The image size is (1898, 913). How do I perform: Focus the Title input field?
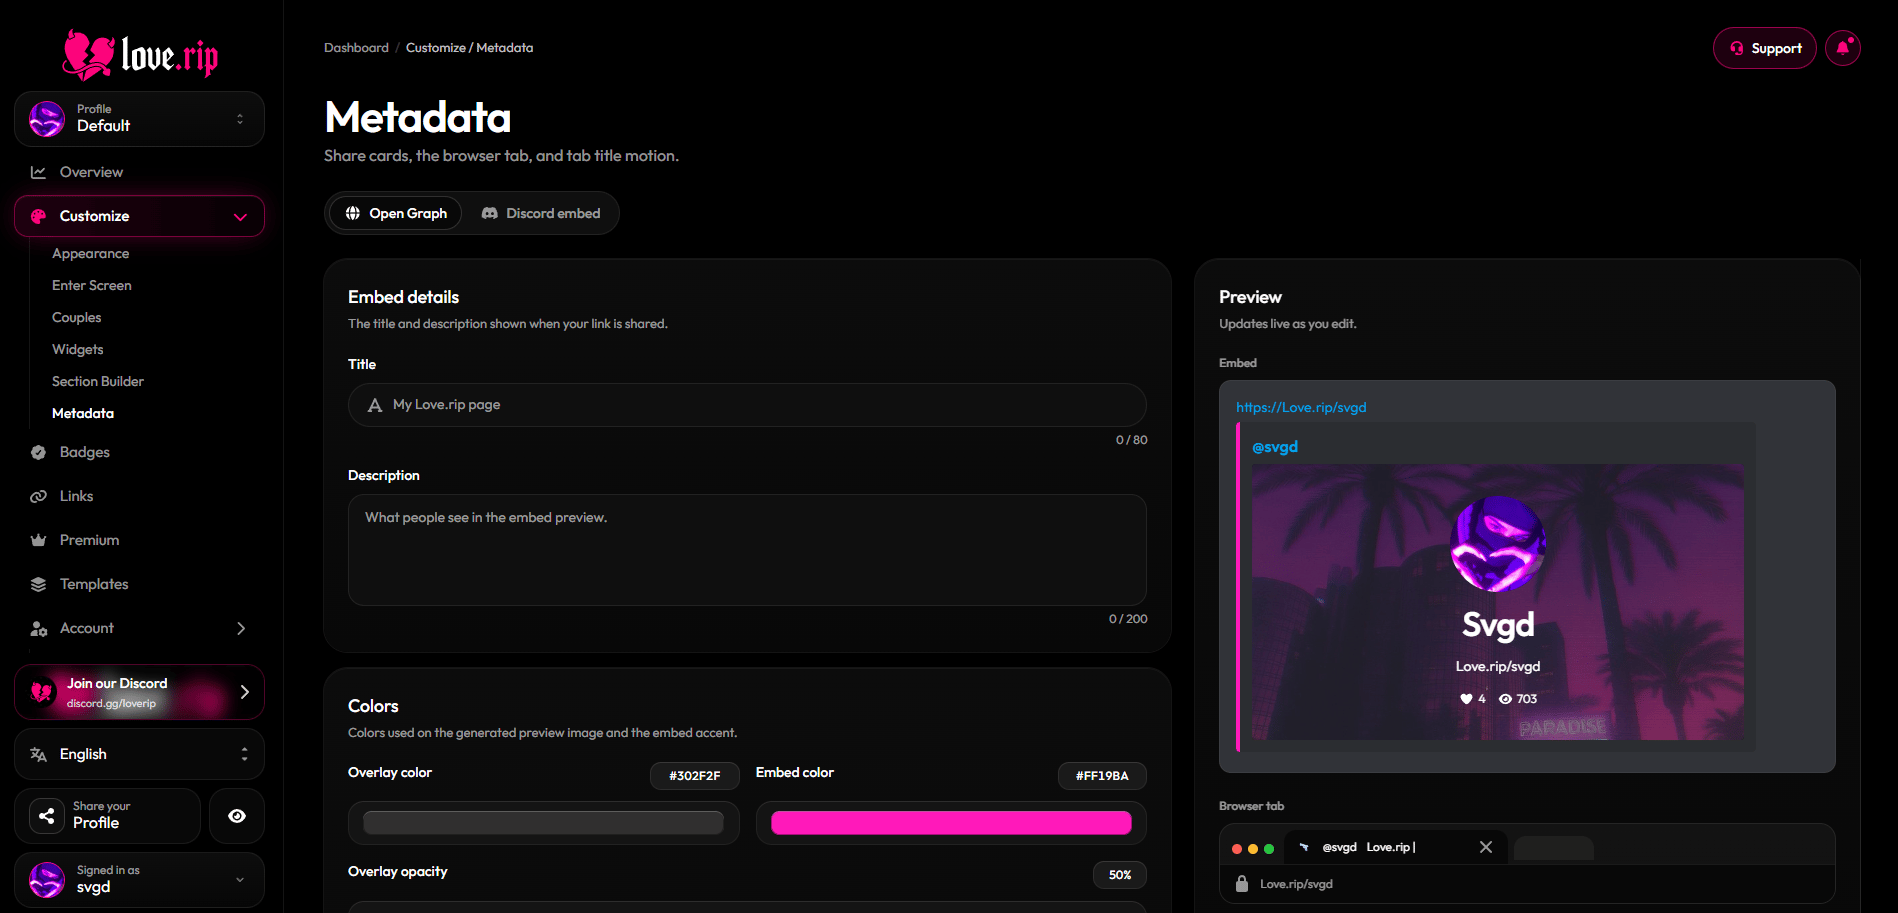(747, 405)
